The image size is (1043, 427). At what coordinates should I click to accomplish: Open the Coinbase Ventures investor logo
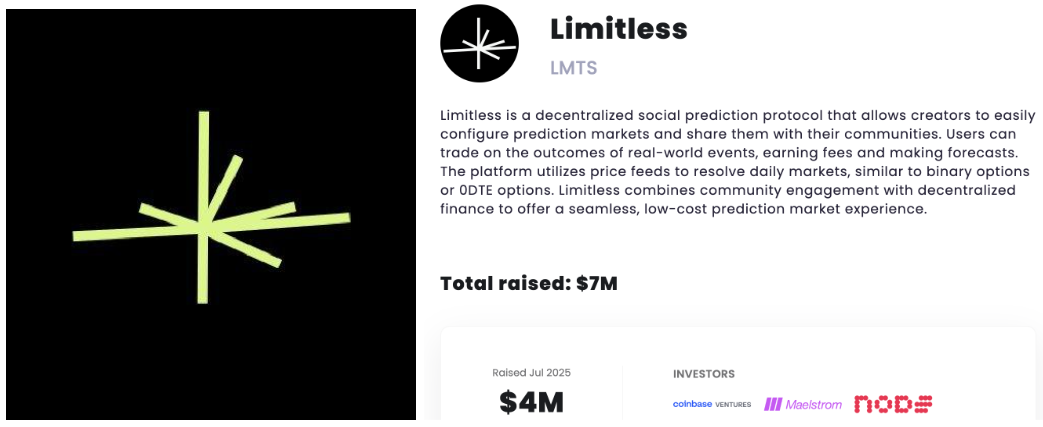712,404
